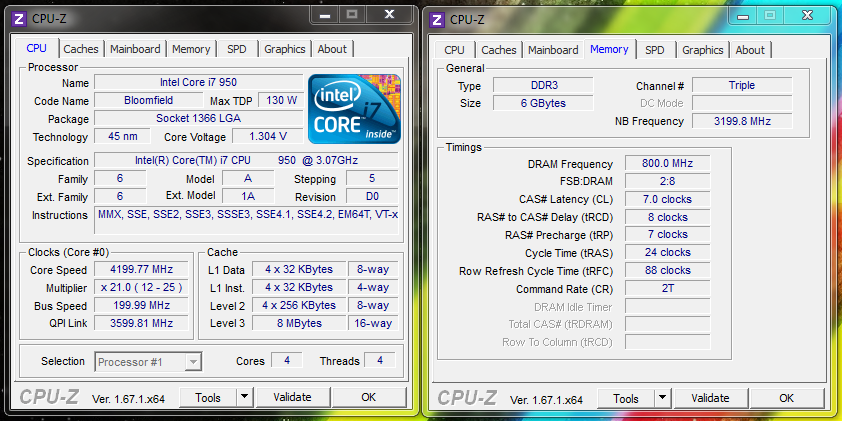
Task: Click the tRCD value '8 clocks'
Action: coord(667,217)
